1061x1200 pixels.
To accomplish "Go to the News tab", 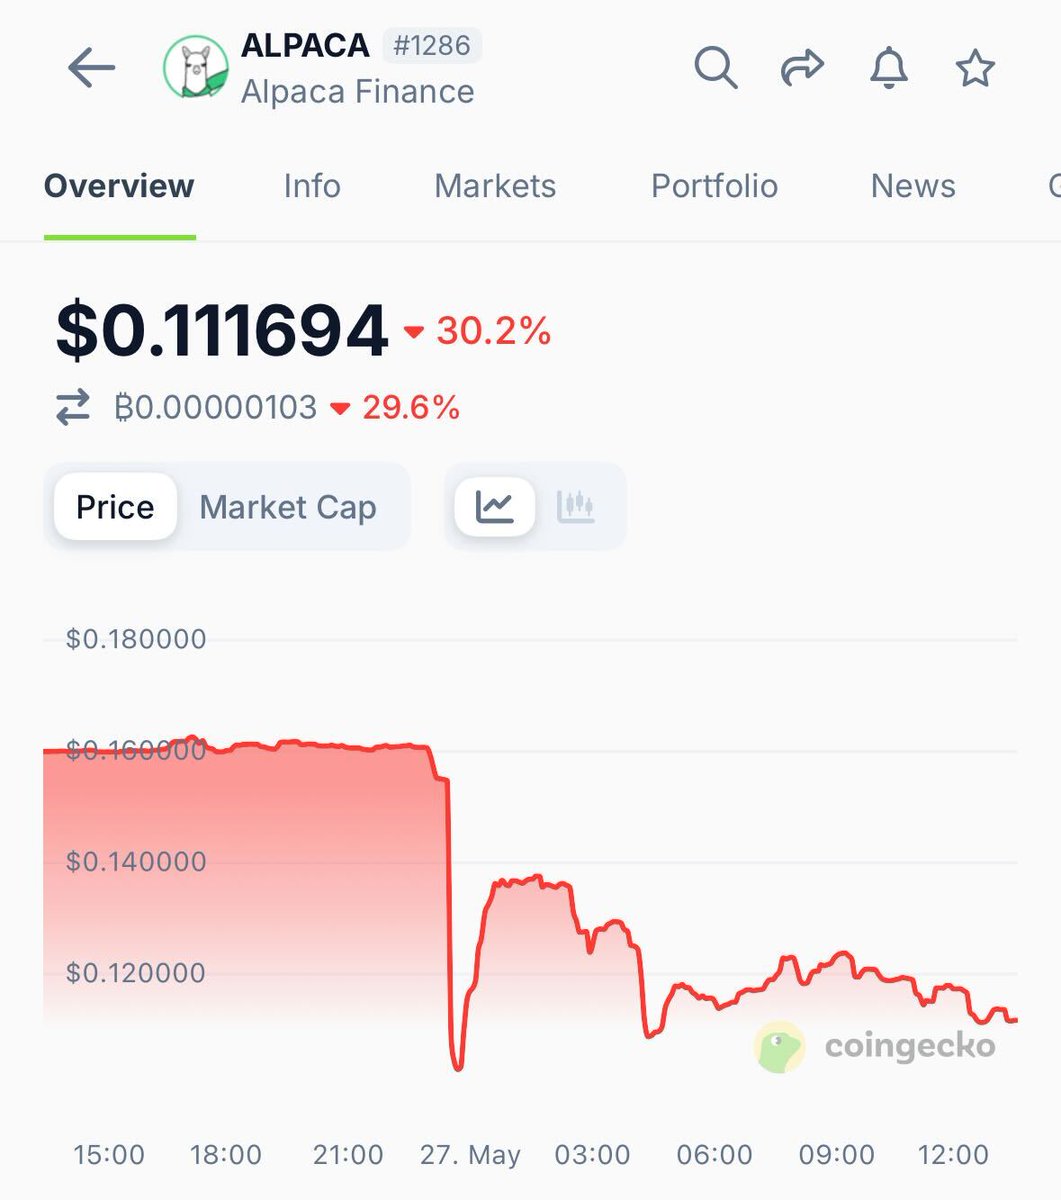I will click(x=913, y=186).
